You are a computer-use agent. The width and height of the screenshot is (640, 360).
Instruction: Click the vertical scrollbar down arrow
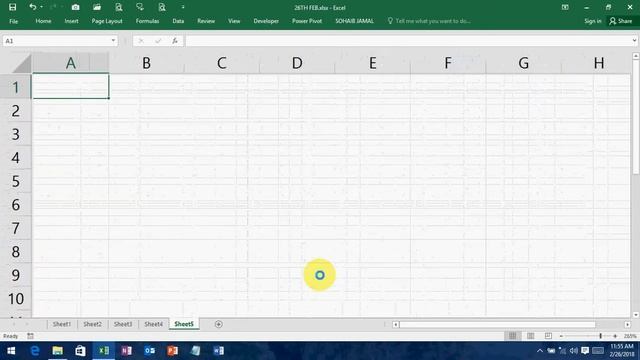[x=636, y=315]
